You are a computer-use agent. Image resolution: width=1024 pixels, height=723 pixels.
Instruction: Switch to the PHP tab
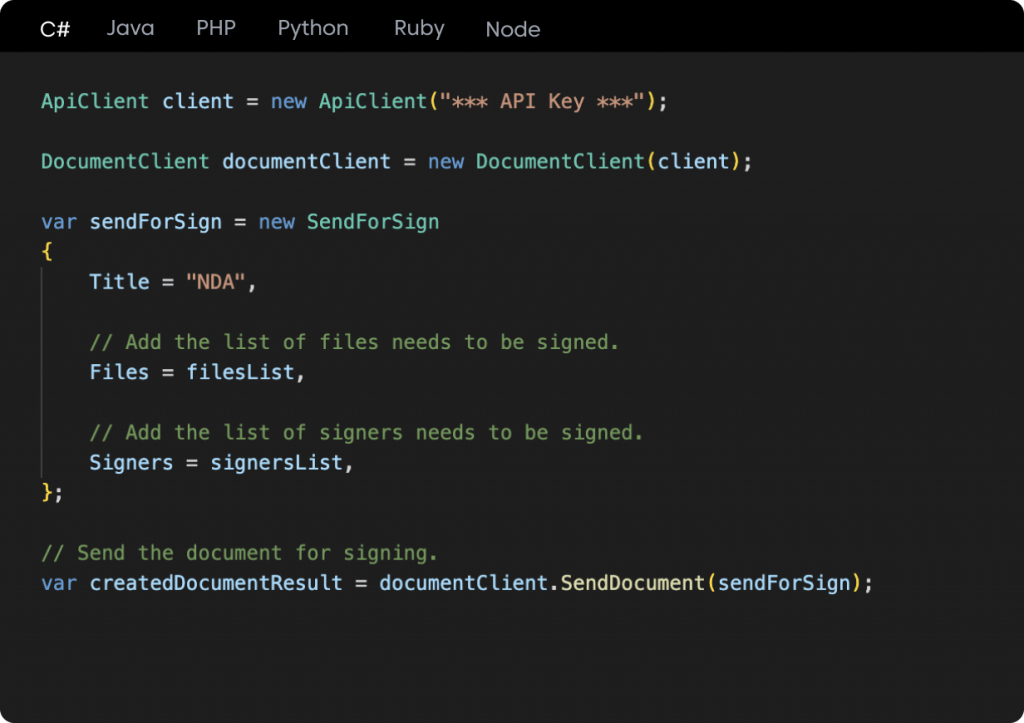215,28
